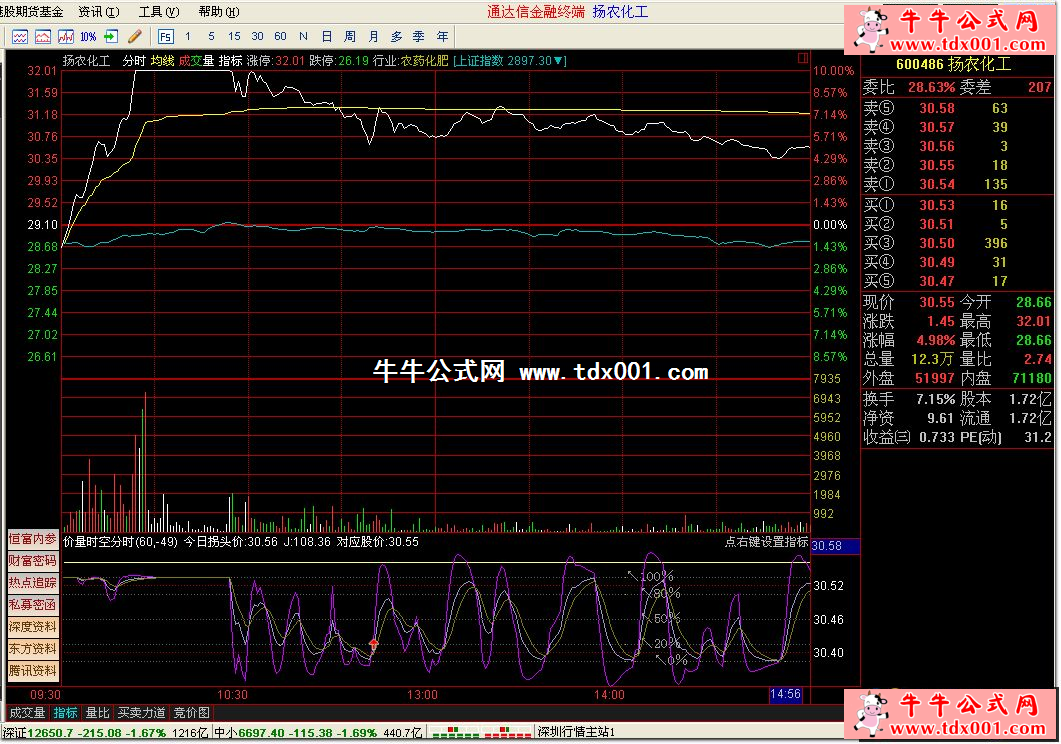Image resolution: width=1061 pixels, height=744 pixels.
Task: Open the 恒富内参 sidebar button
Action: tap(32, 539)
